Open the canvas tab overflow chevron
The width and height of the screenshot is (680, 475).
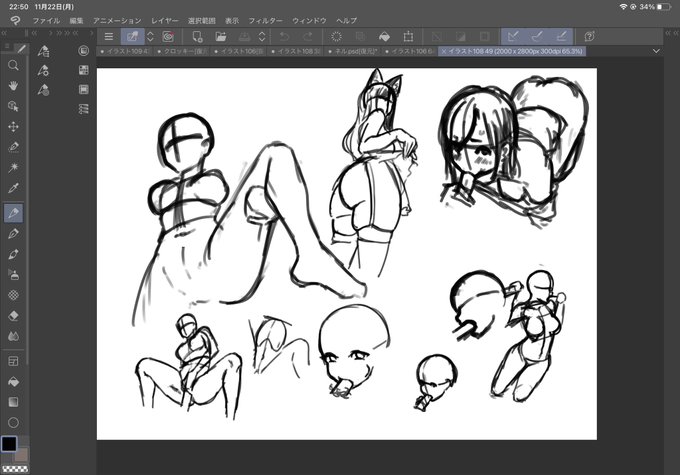(x=656, y=51)
